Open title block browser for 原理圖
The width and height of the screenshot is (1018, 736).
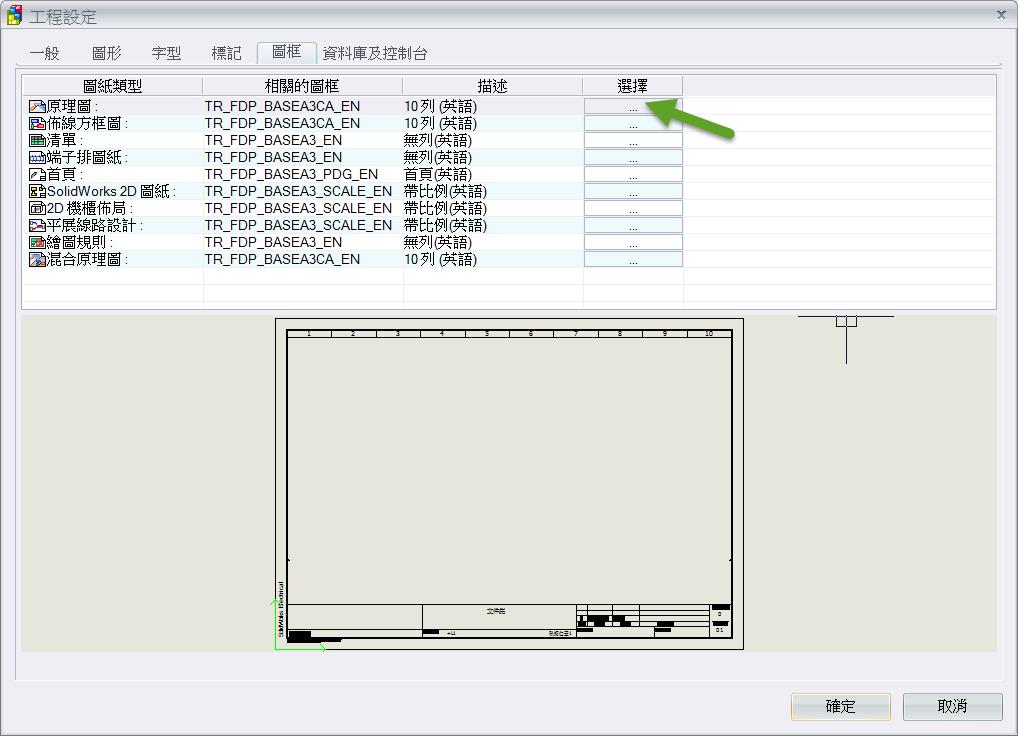coord(633,106)
